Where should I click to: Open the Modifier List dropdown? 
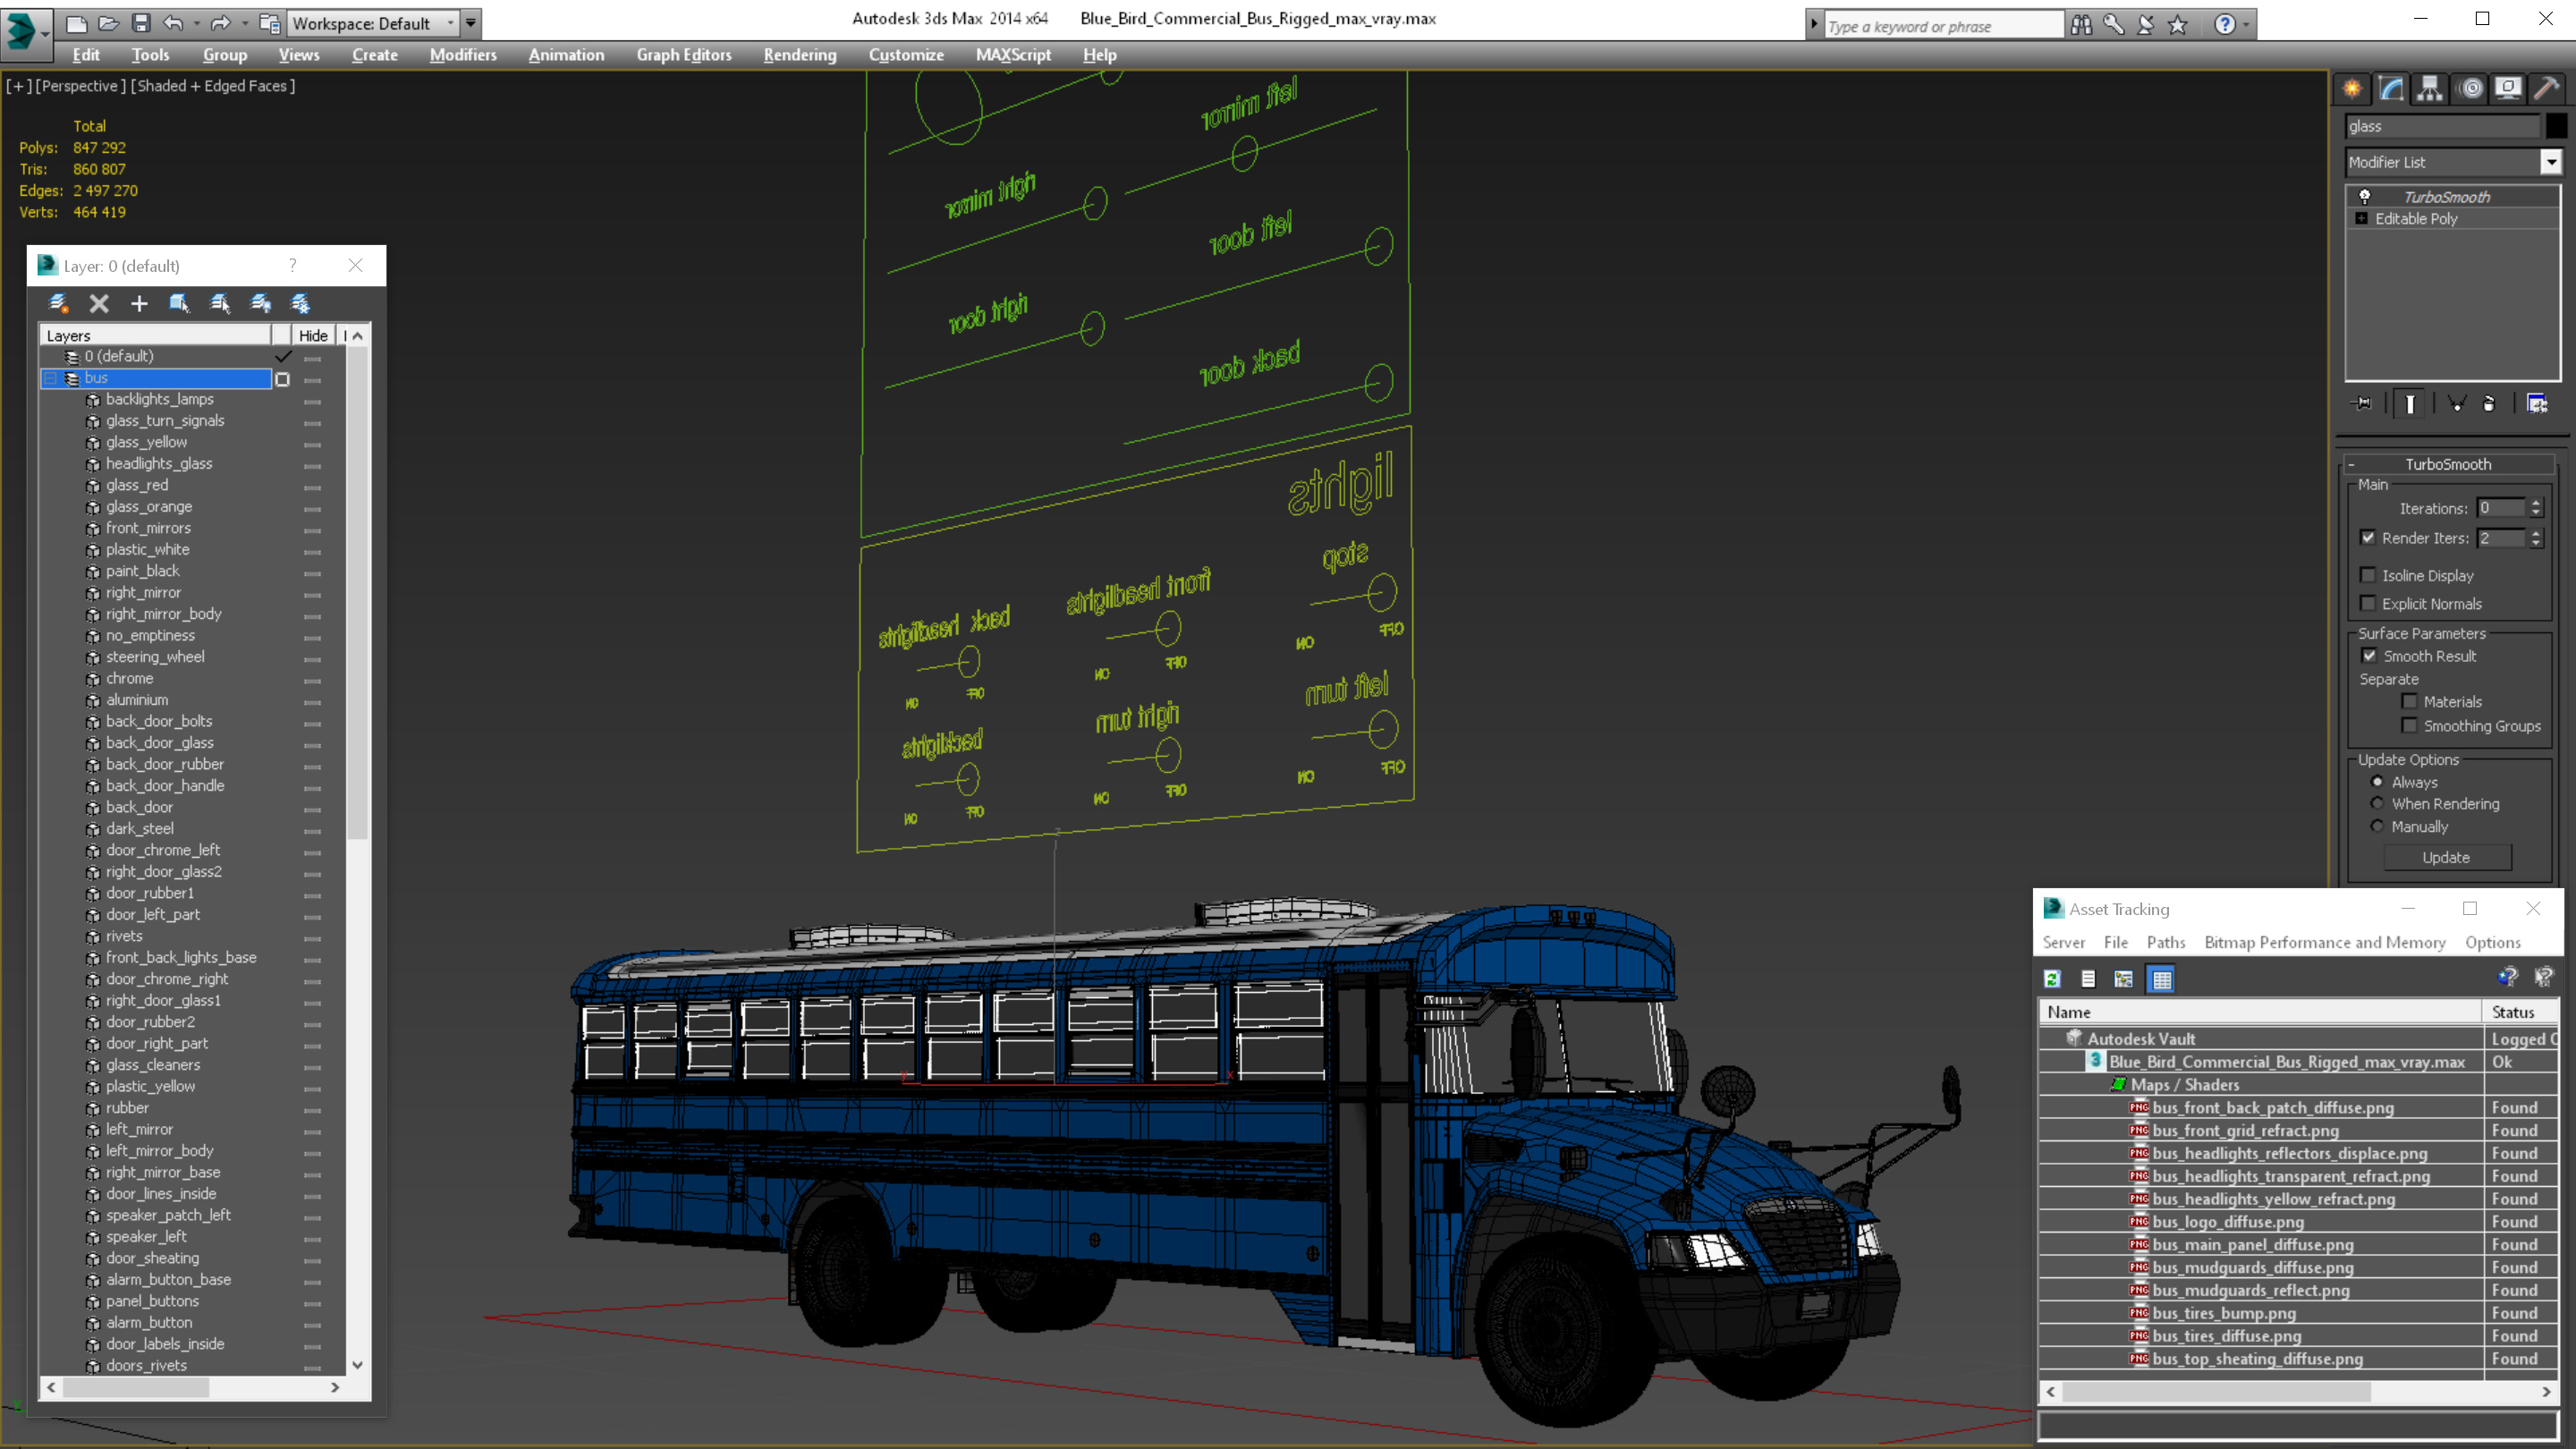tap(2551, 162)
